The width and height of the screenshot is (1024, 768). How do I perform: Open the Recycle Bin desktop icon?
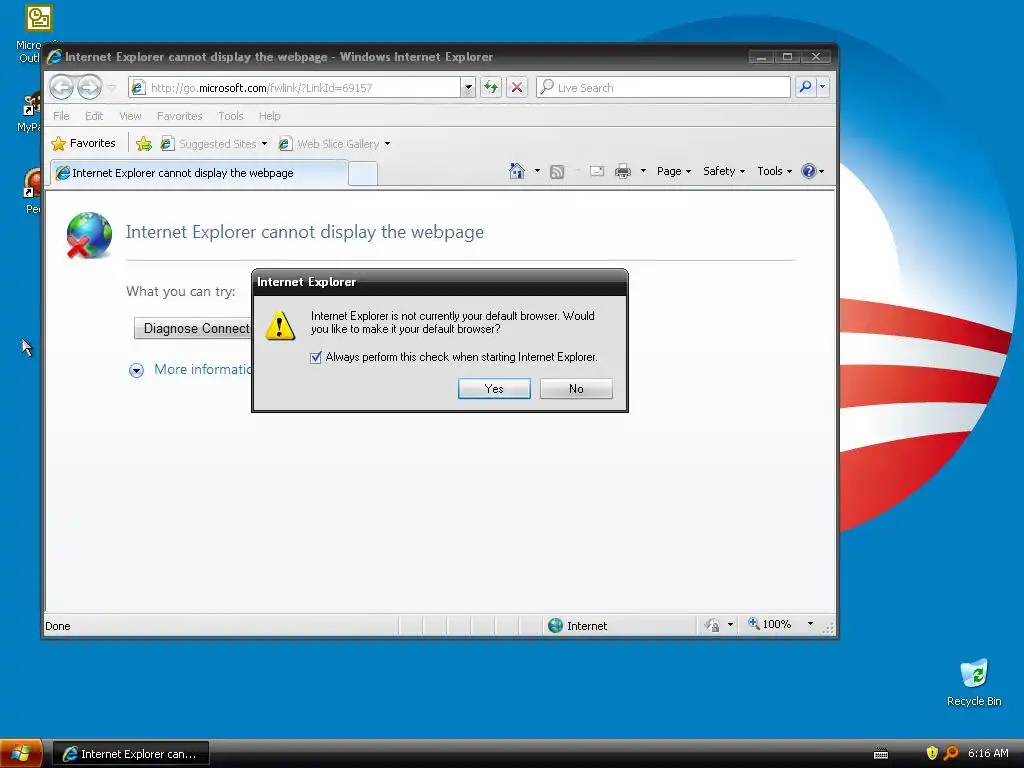974,683
